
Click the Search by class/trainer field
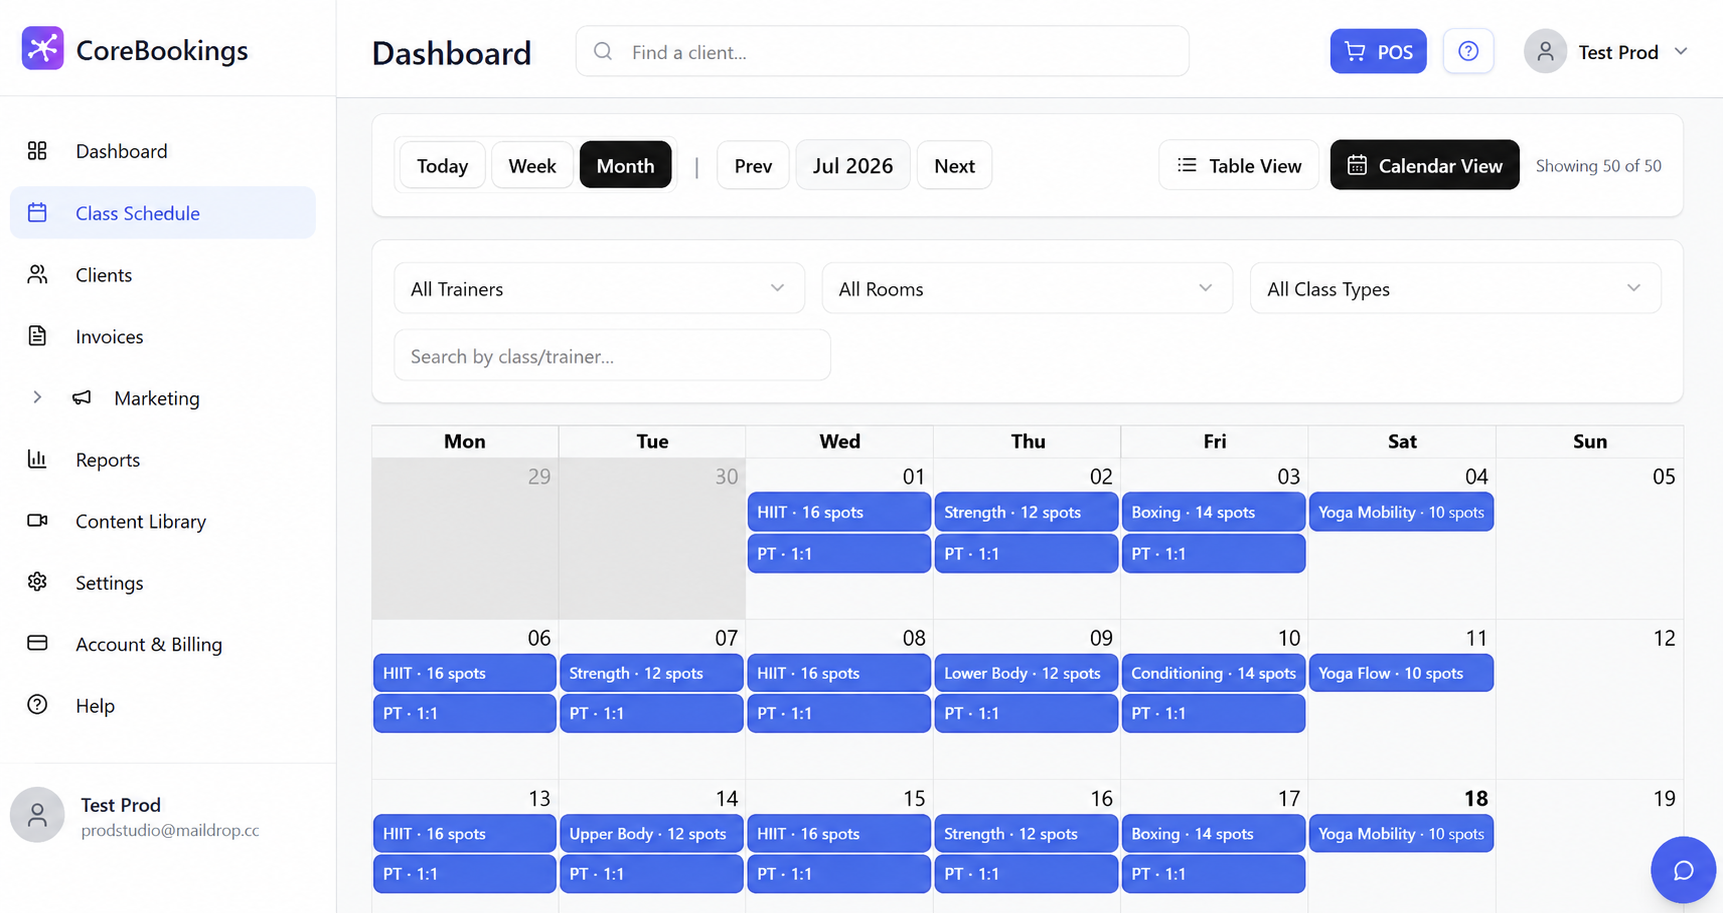(x=612, y=355)
